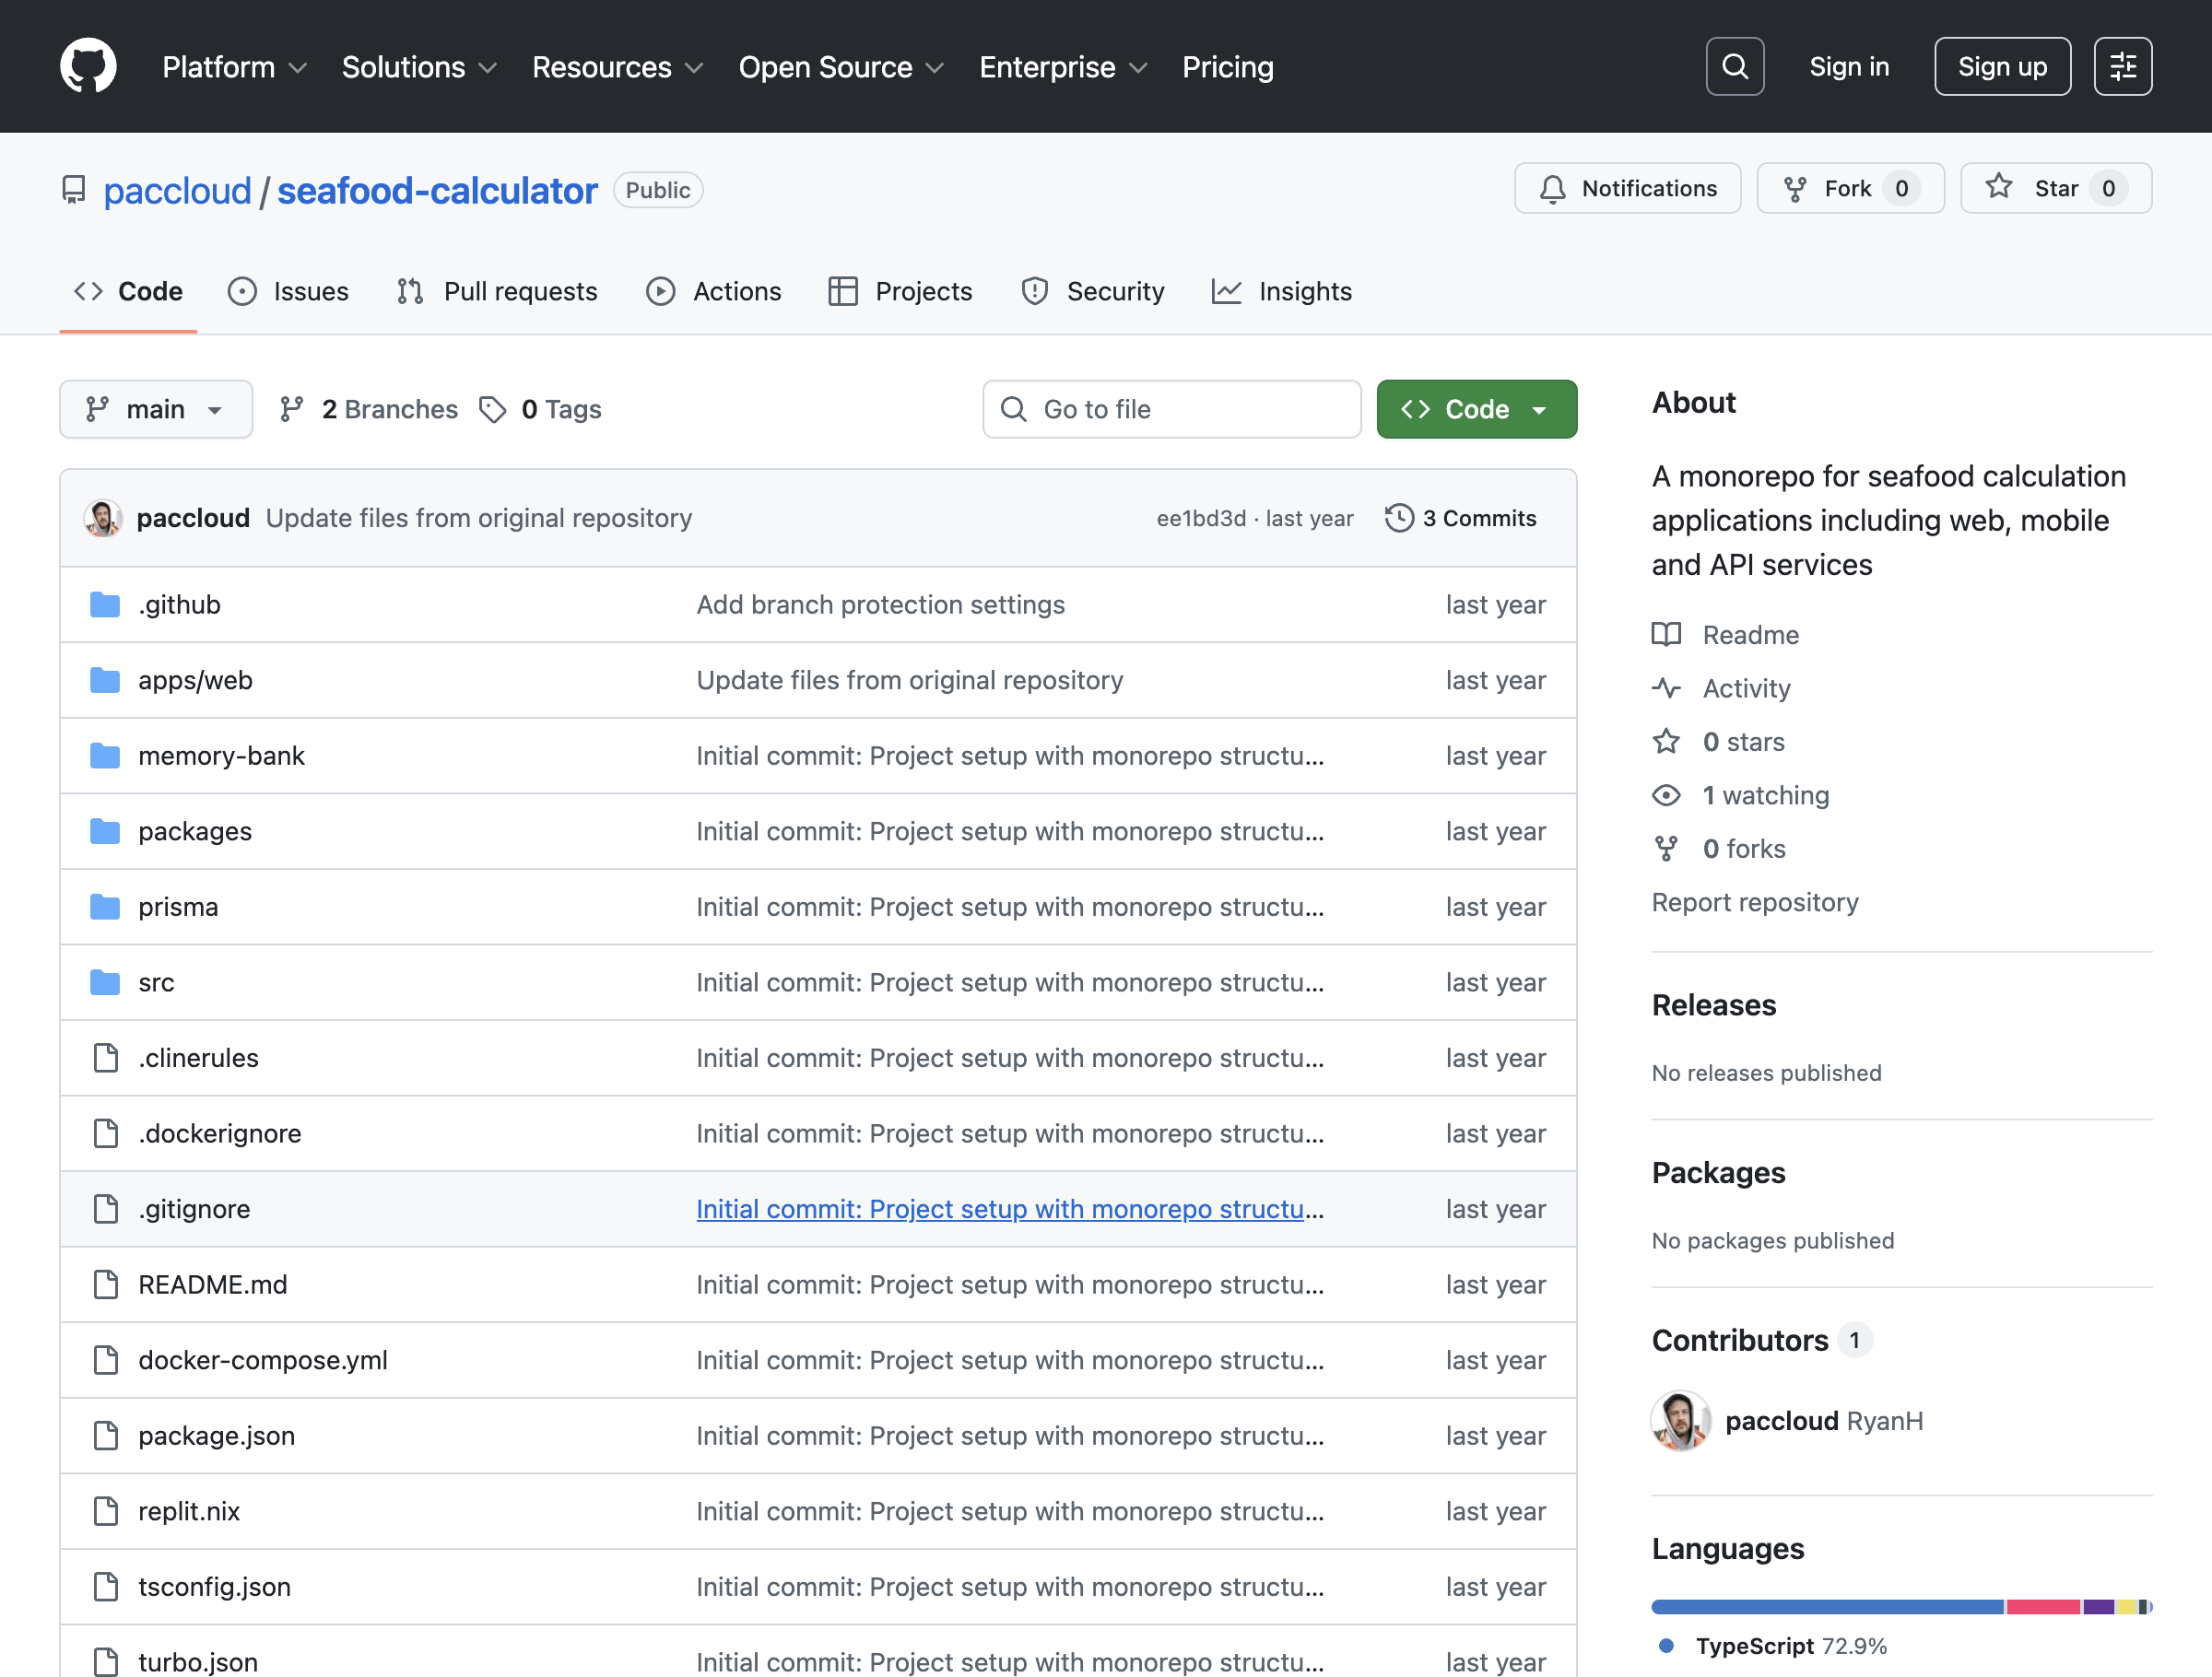Image resolution: width=2212 pixels, height=1677 pixels.
Task: Click paccloud's avatar in the commit row
Action: (102, 518)
